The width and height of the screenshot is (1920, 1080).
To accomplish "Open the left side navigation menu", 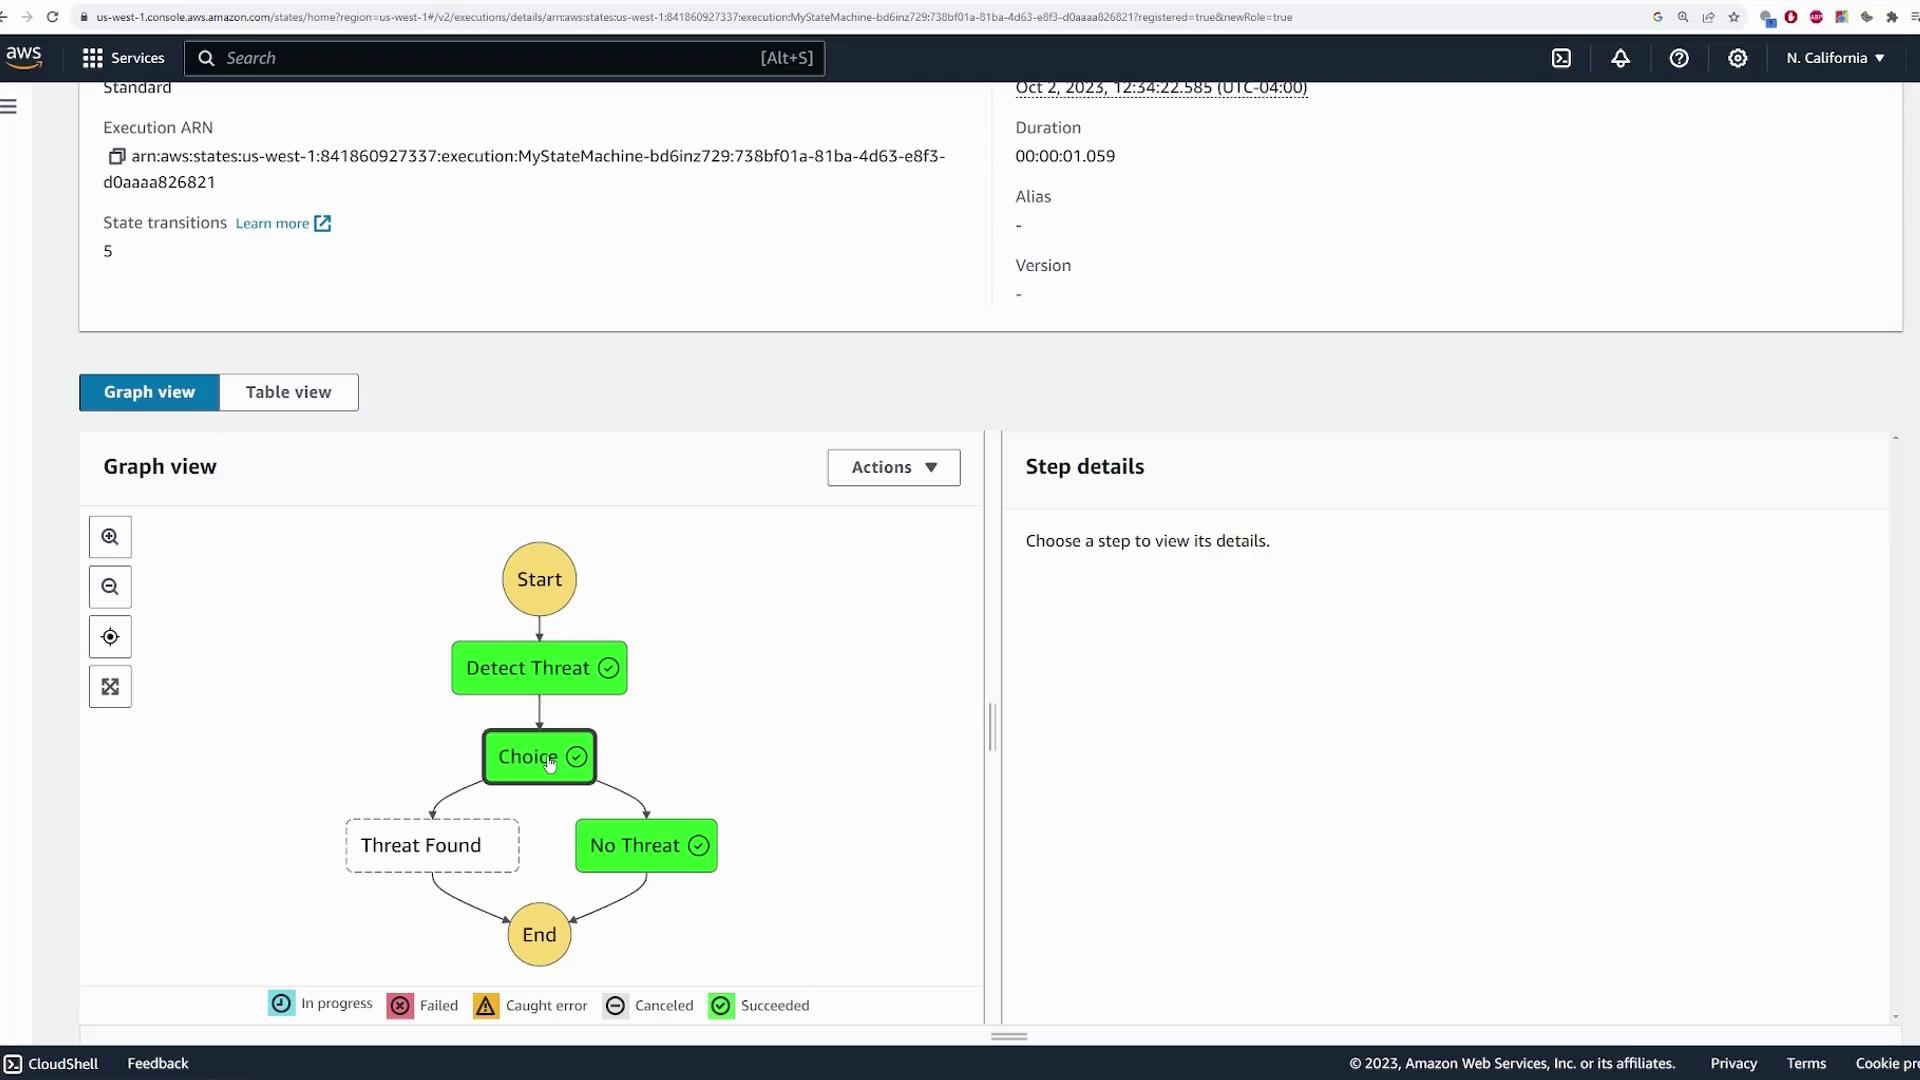I will (9, 106).
